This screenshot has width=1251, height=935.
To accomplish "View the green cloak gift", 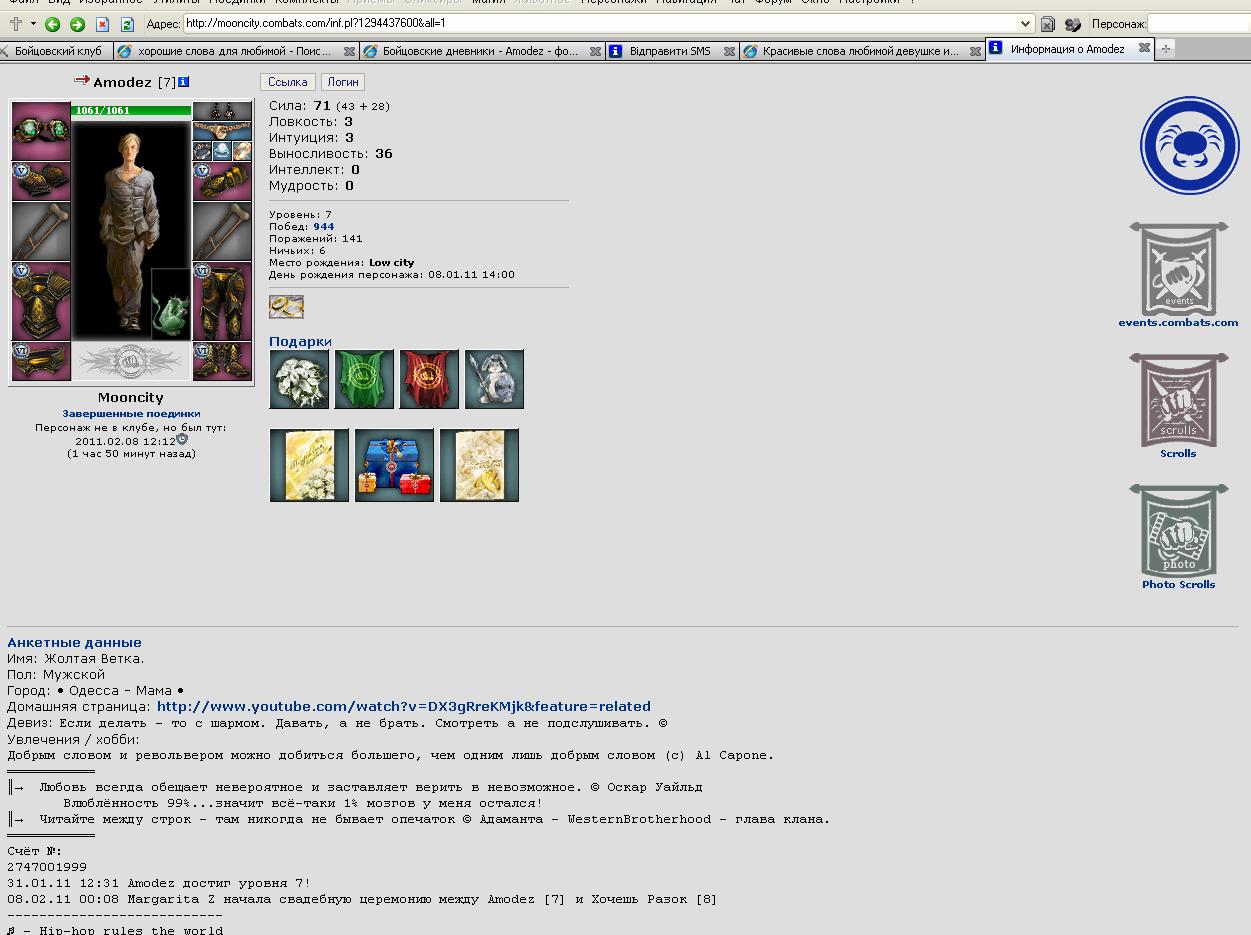I will 364,379.
